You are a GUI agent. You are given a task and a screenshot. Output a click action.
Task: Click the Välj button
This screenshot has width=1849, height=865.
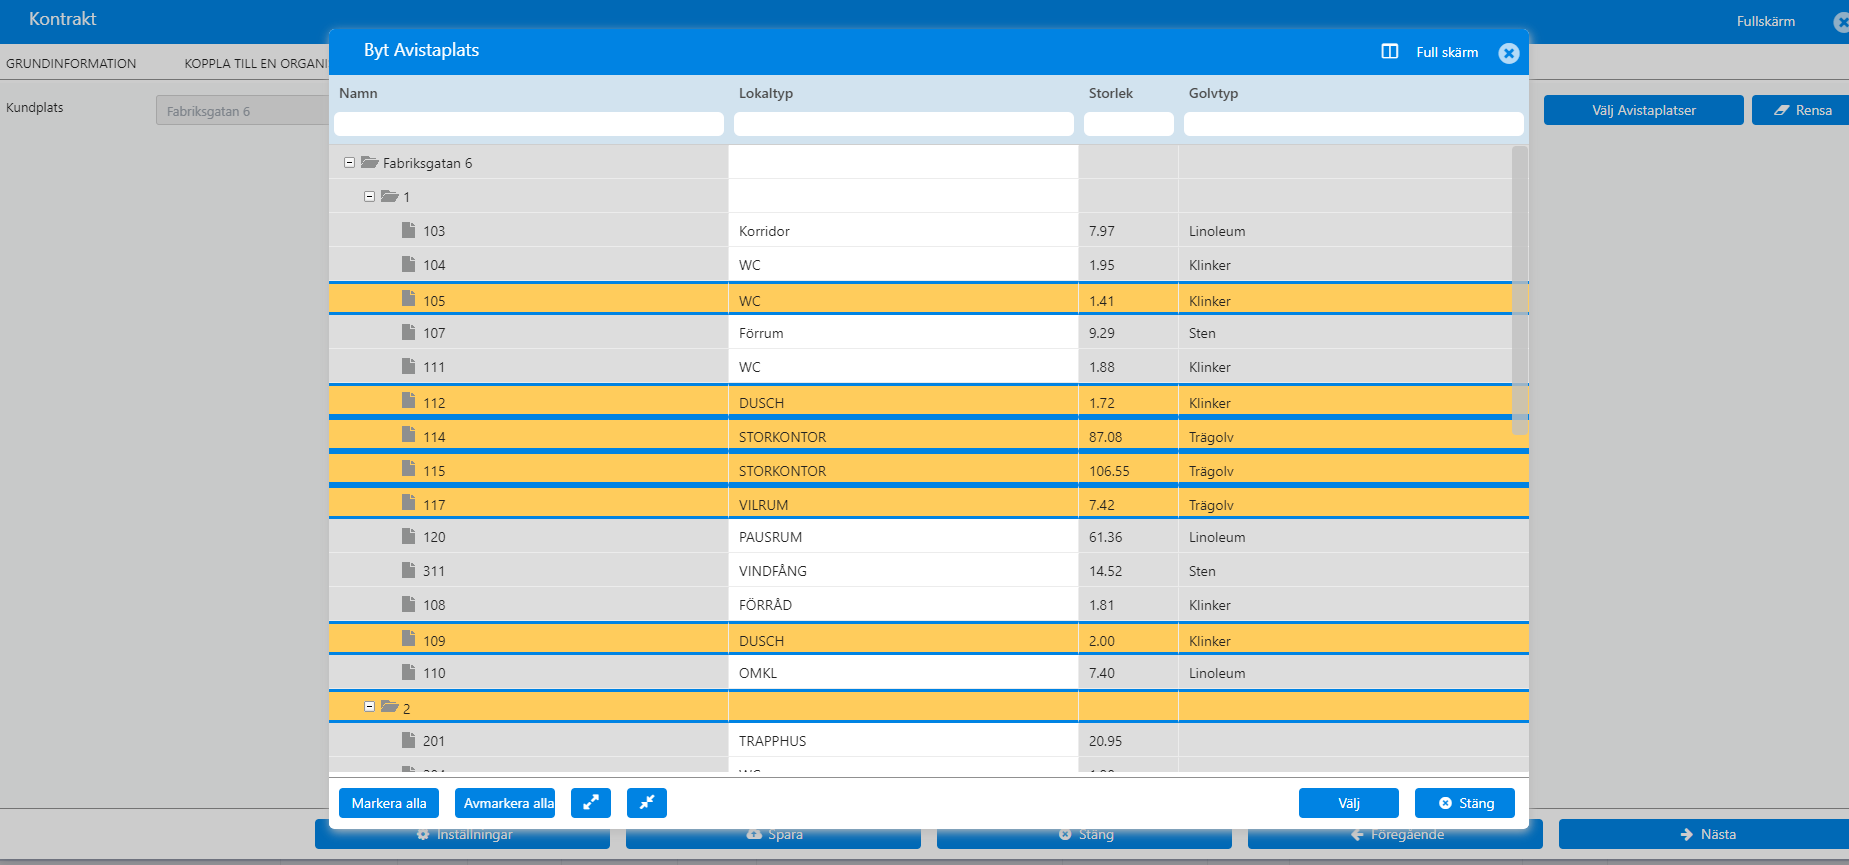pyautogui.click(x=1349, y=803)
